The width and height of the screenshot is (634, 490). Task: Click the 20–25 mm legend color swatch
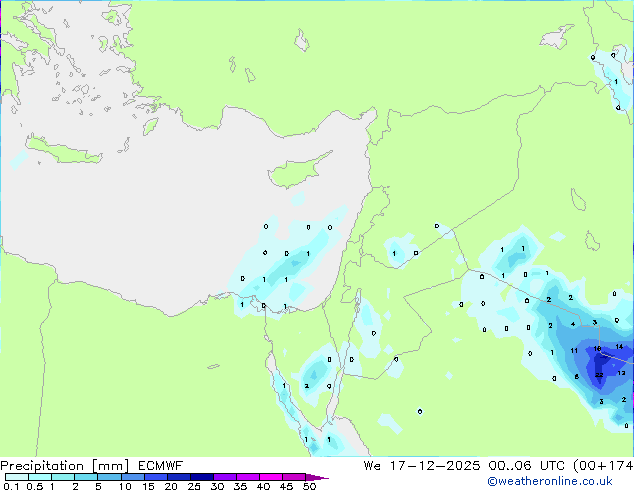[179, 477]
